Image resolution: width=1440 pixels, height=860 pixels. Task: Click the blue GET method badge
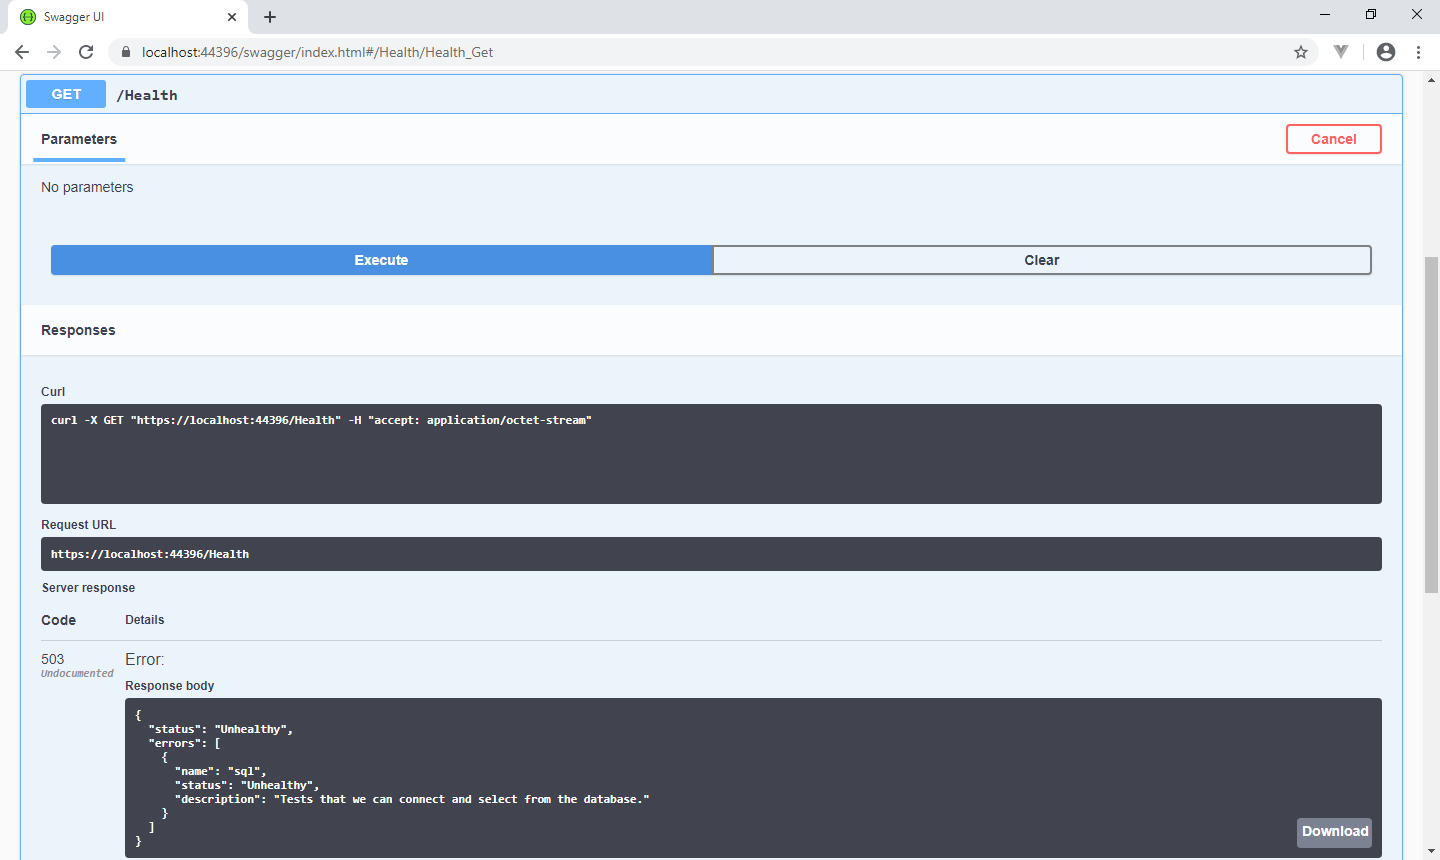(65, 93)
